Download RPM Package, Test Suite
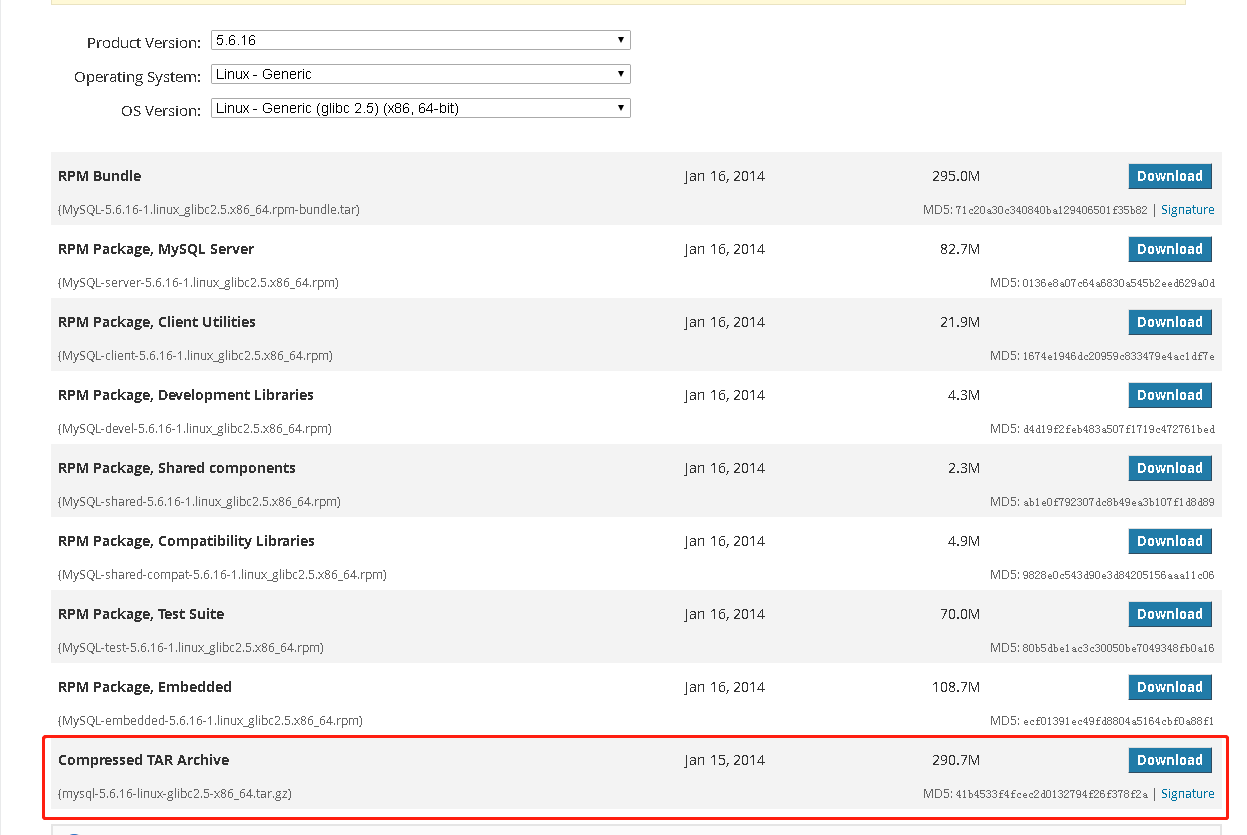This screenshot has height=835, width=1247. (1170, 614)
